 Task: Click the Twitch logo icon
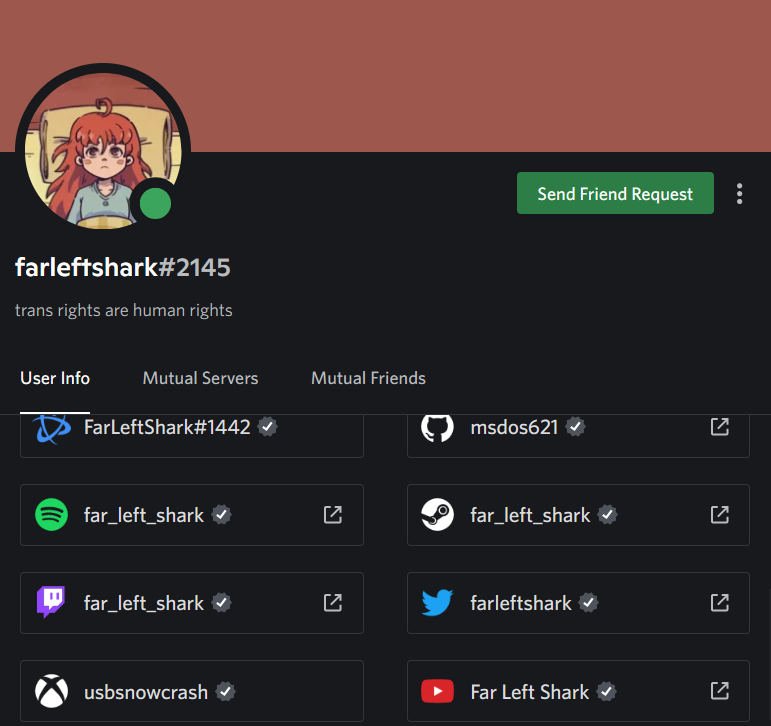click(51, 602)
